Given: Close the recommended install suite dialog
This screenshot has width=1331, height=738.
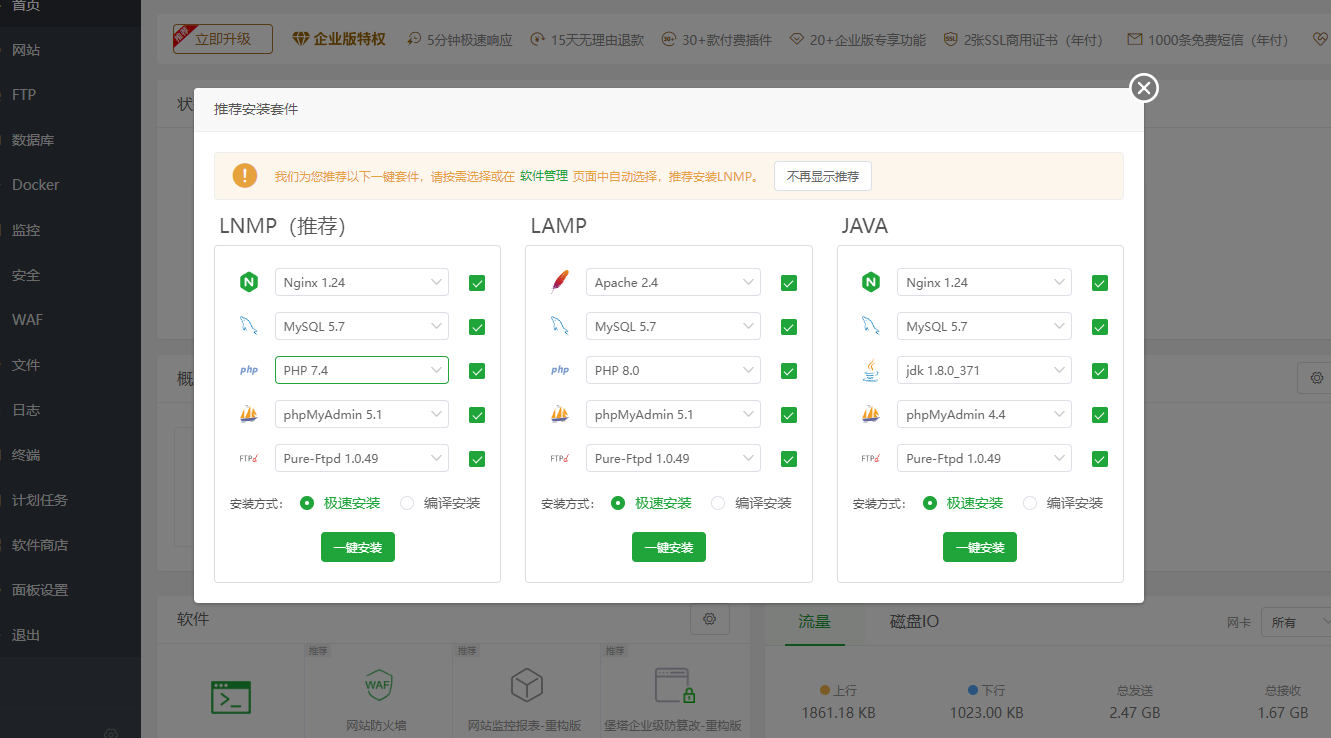Looking at the screenshot, I should [x=1144, y=88].
